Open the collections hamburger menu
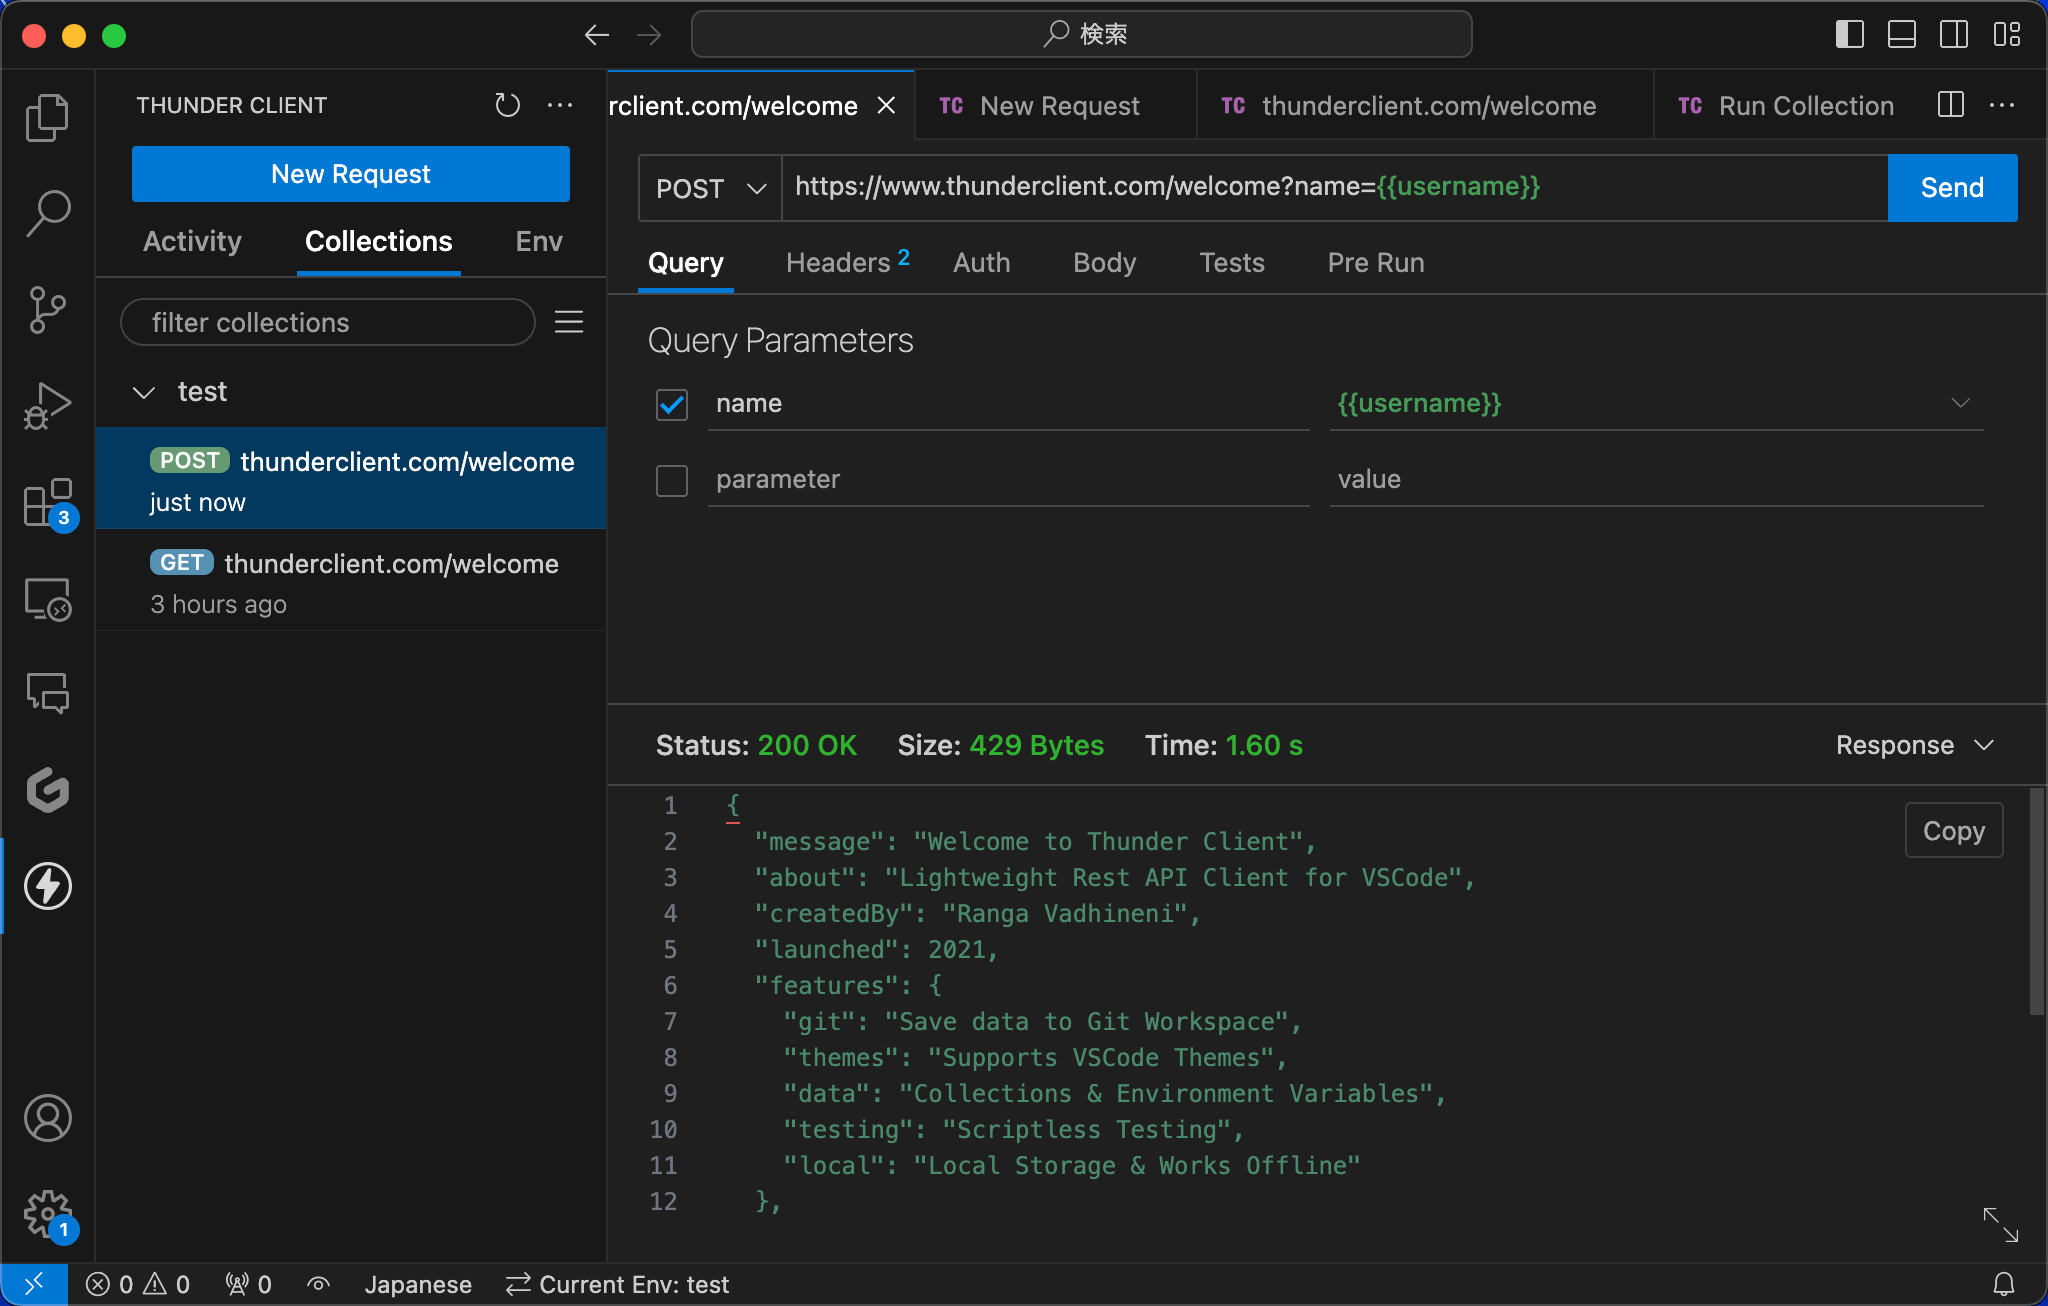This screenshot has width=2048, height=1306. 569,322
